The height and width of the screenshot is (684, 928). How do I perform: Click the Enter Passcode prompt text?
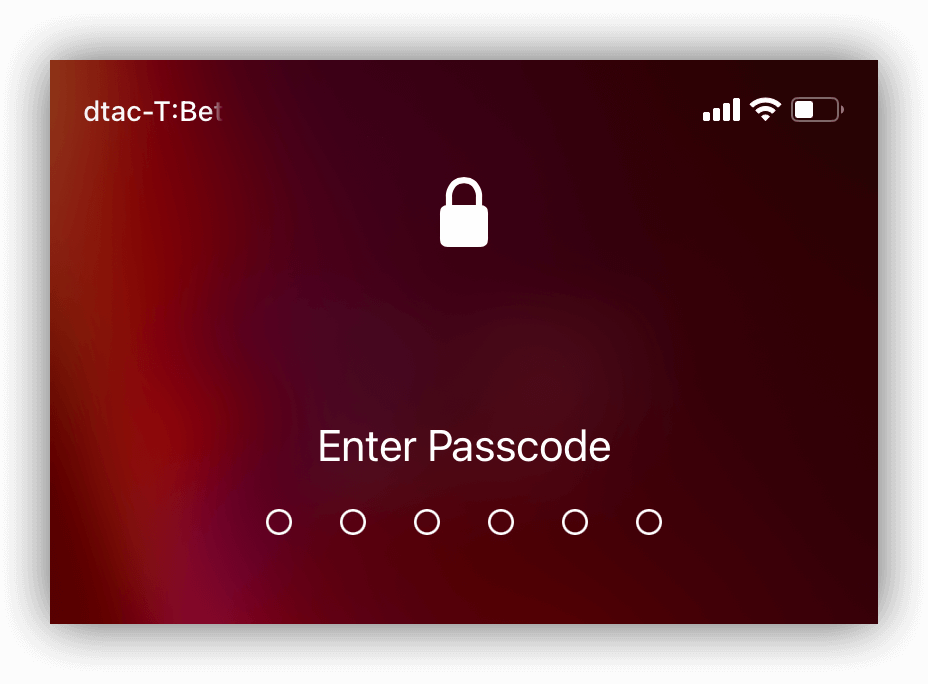[464, 446]
